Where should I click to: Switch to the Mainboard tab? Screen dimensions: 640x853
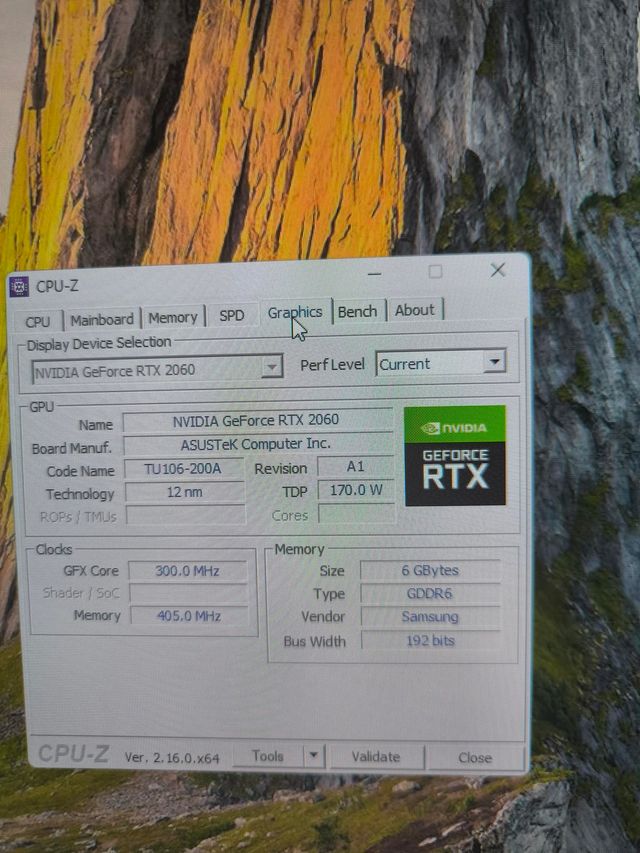[x=102, y=319]
